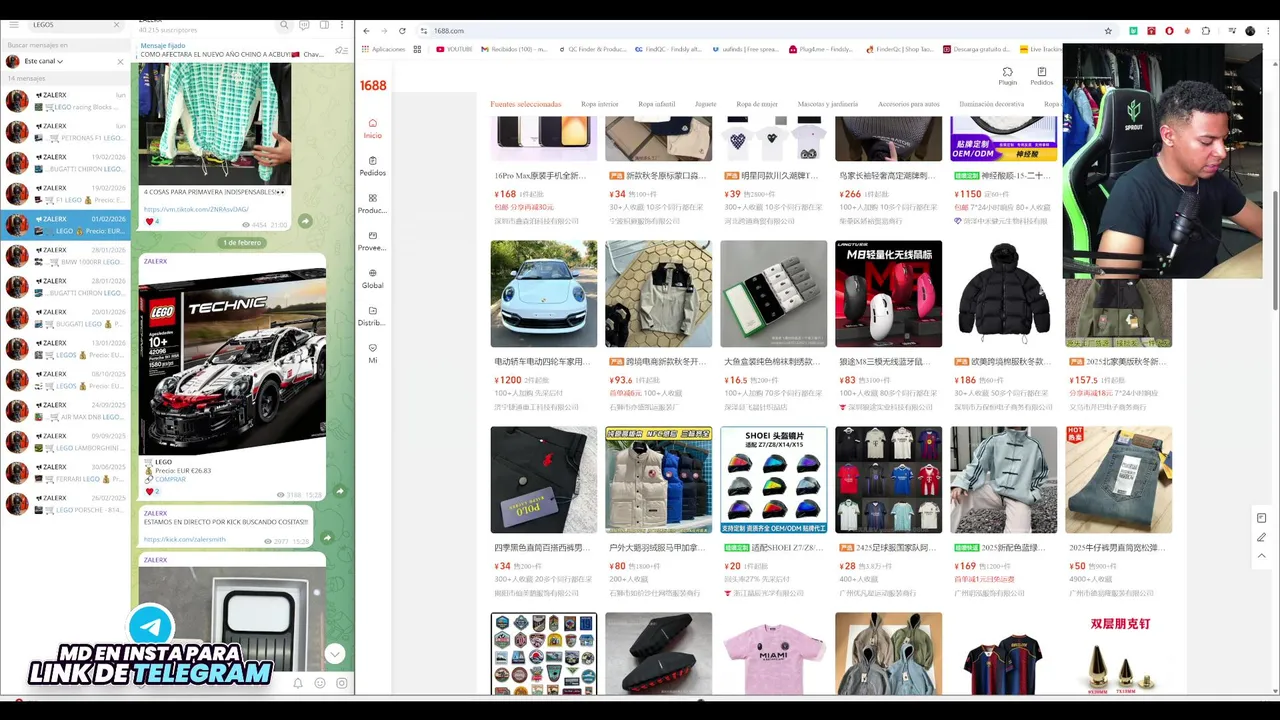Viewport: 1280px width, 720px height.
Task: Select the 'Ropa de mujer' category tab
Action: (x=757, y=104)
